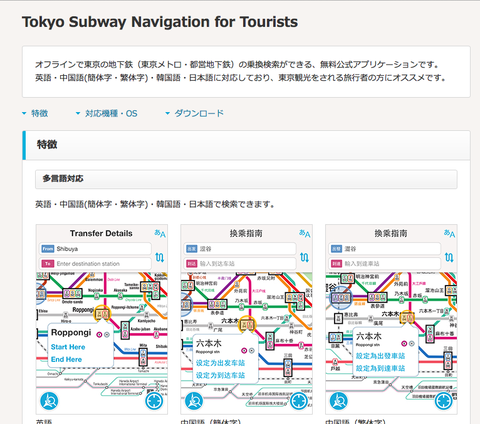Click 'Tokyo Subway Navigation for Tourists' heading
The height and width of the screenshot is (424, 480).
pos(160,22)
